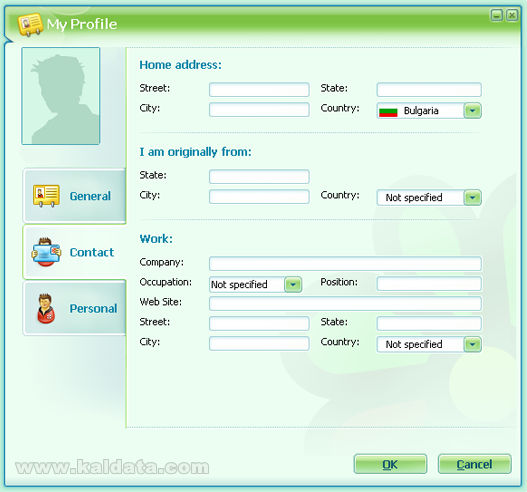Close the My Profile window
This screenshot has height=492, width=527.
[512, 15]
